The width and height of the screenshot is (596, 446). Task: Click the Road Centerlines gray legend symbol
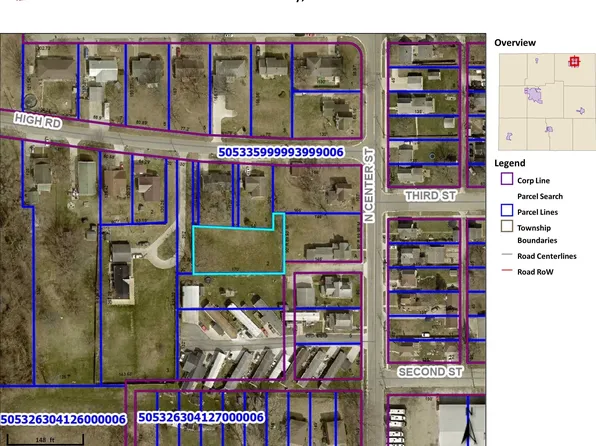tap(507, 254)
